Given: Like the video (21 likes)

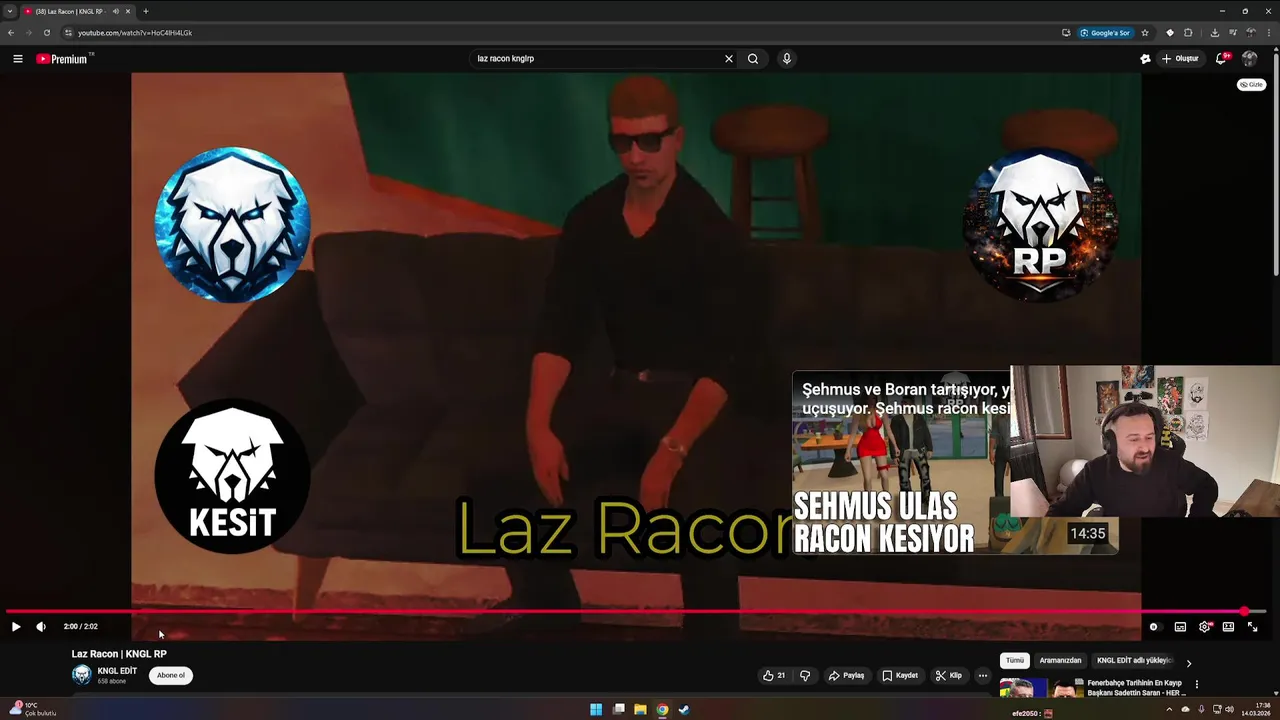Looking at the screenshot, I should pos(774,675).
